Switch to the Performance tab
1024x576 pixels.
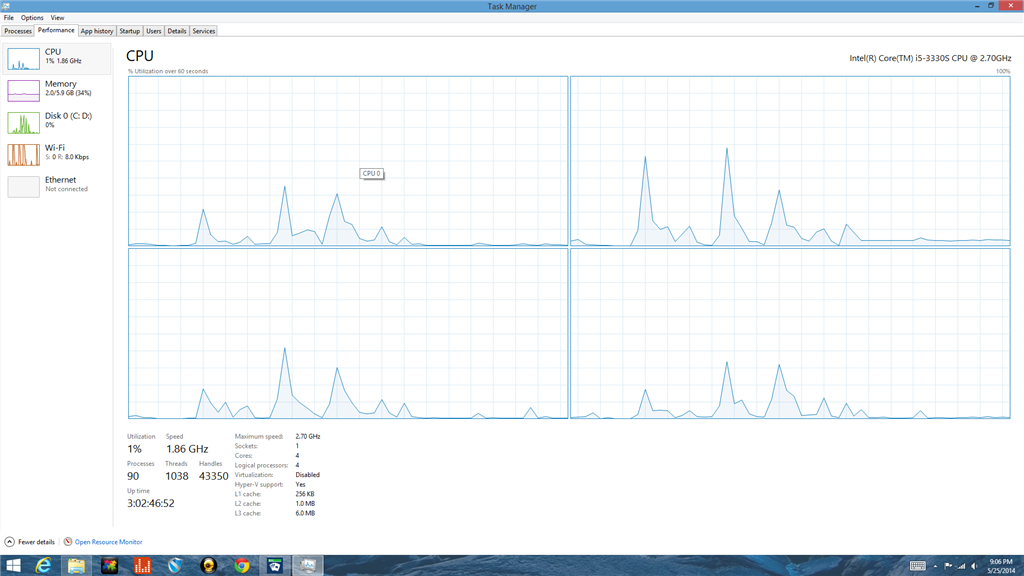click(x=56, y=30)
